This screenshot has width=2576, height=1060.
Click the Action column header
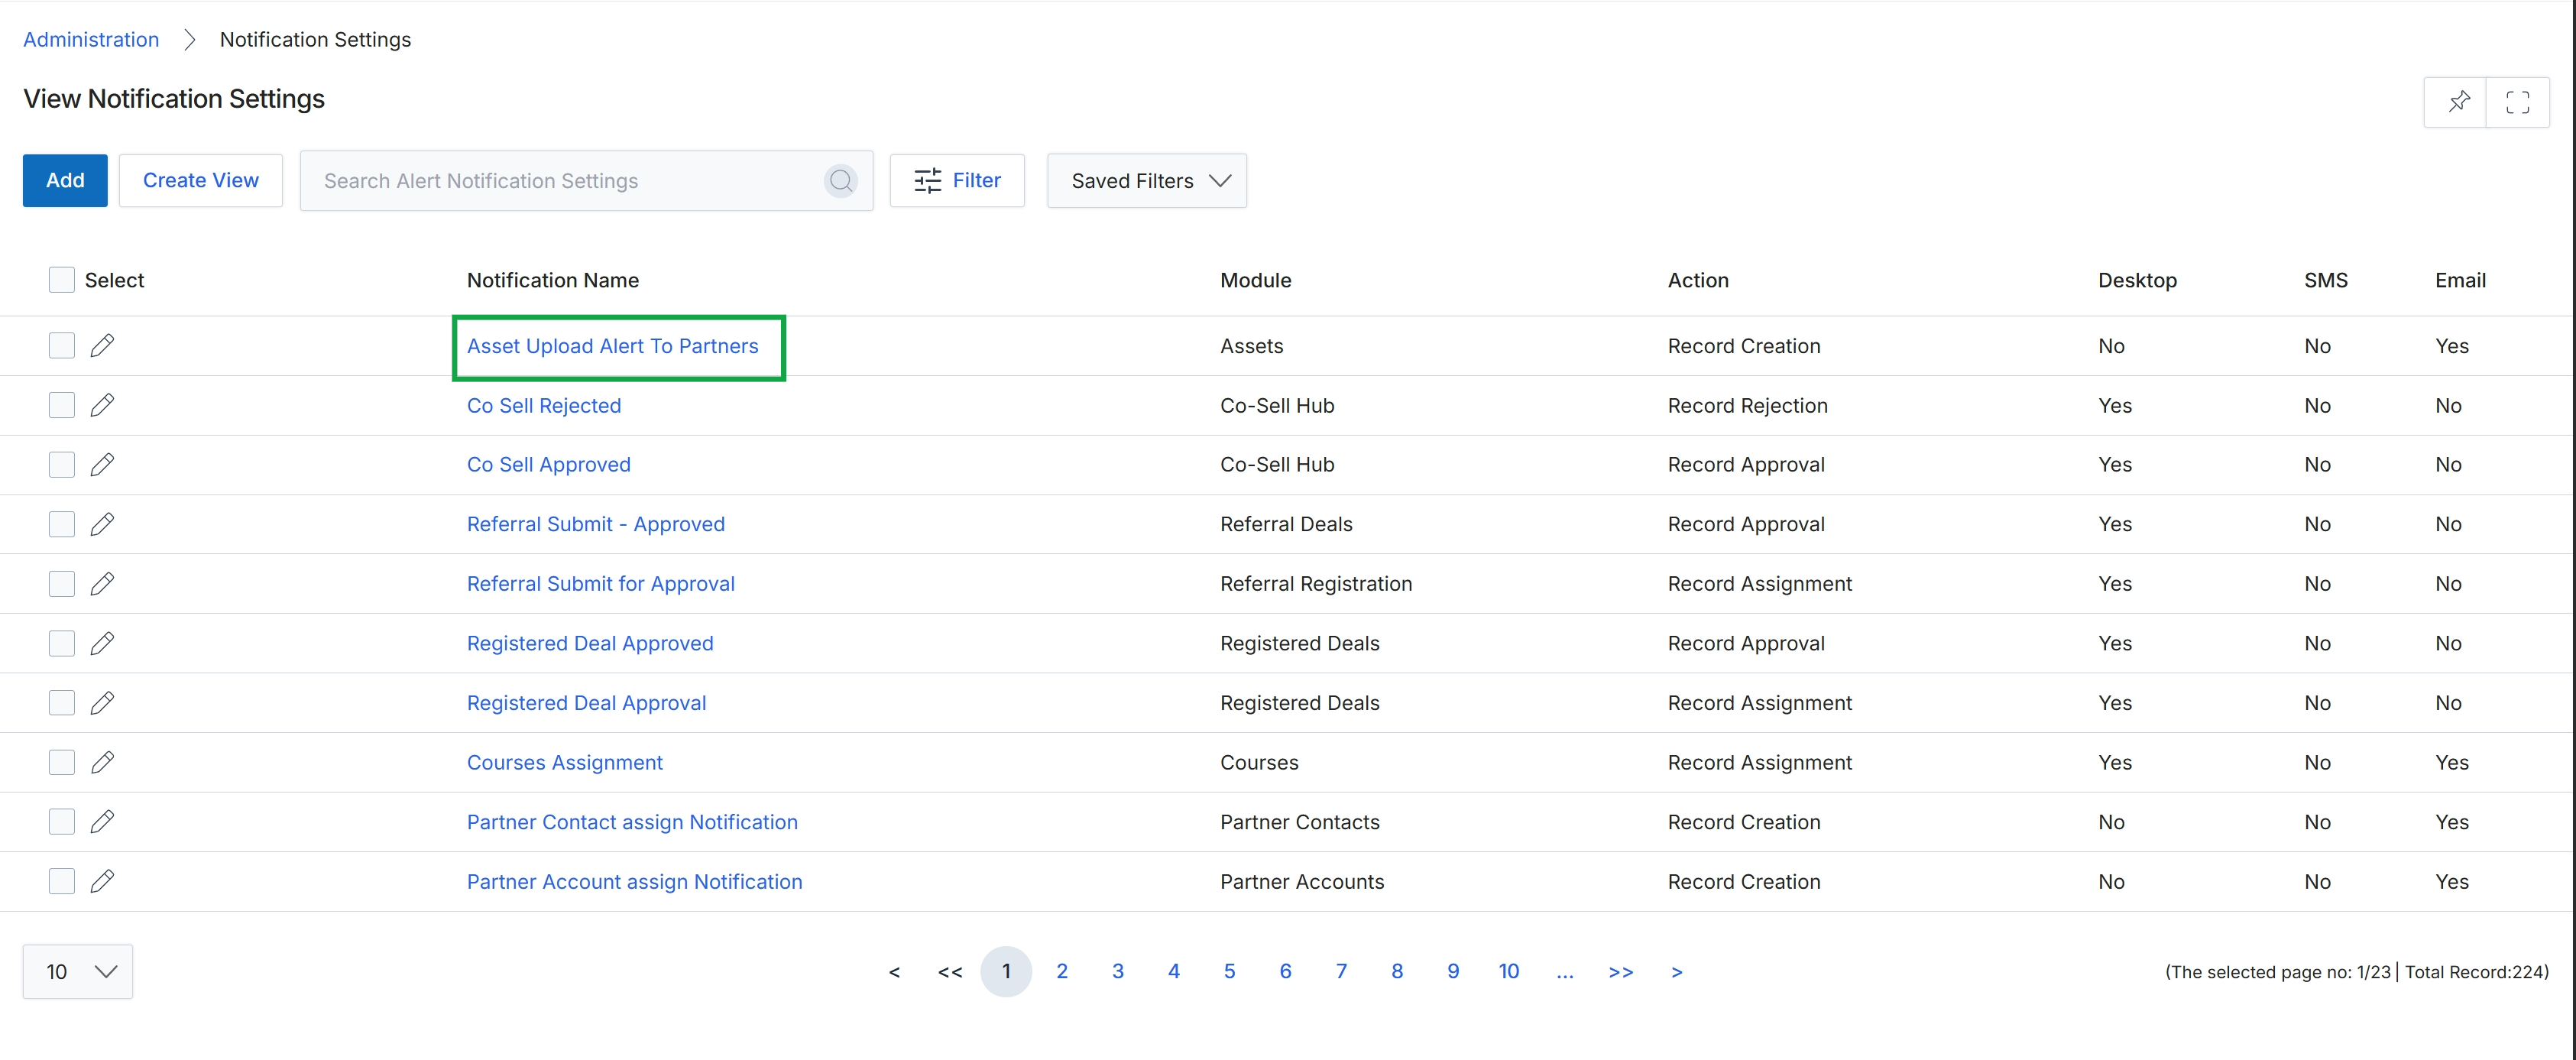(1698, 280)
